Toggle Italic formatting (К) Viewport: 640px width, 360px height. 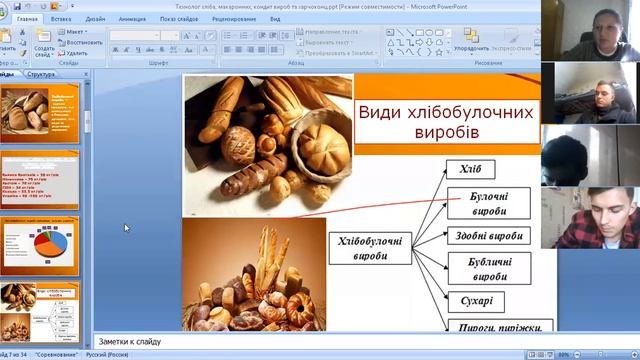pyautogui.click(x=127, y=50)
